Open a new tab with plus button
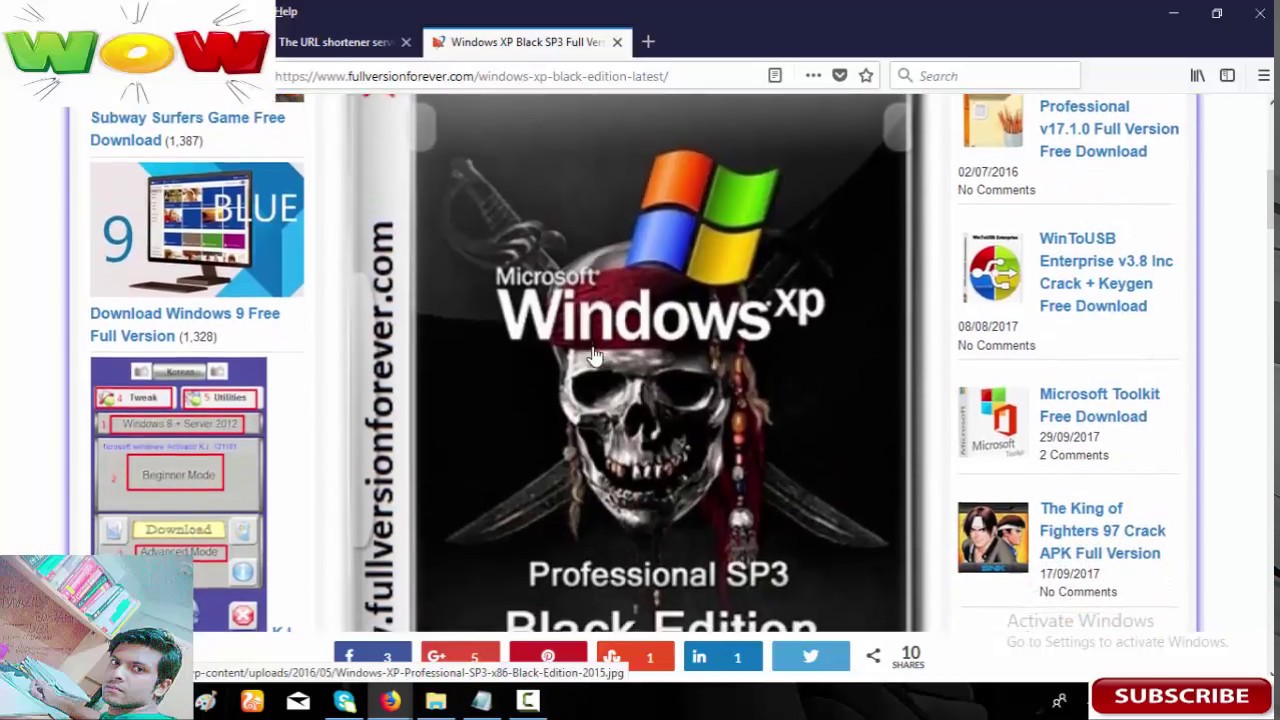 coord(648,41)
